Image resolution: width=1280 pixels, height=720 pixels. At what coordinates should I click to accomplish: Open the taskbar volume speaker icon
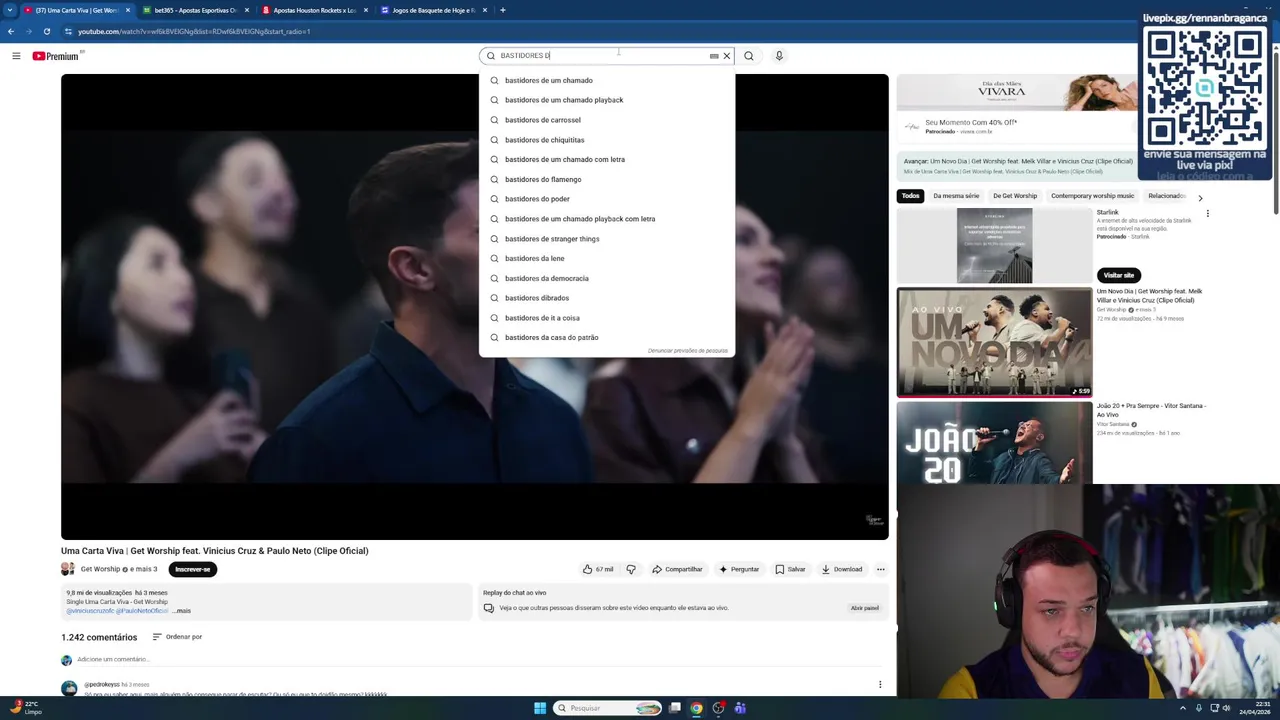click(1228, 708)
